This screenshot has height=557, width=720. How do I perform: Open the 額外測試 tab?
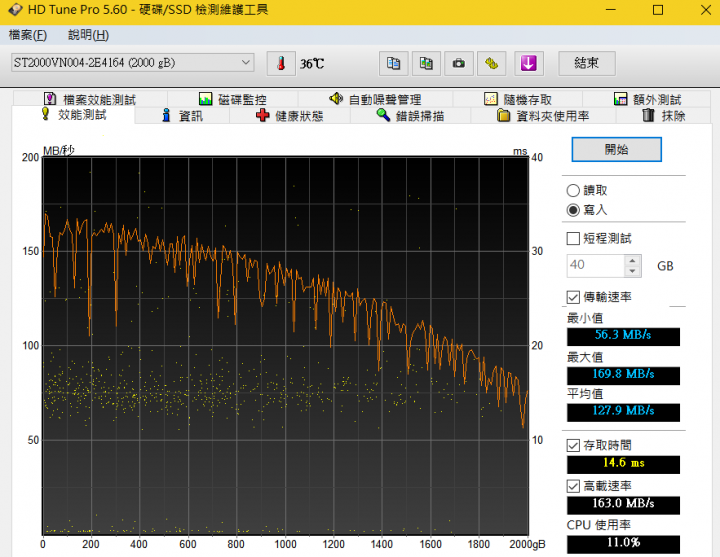647,99
